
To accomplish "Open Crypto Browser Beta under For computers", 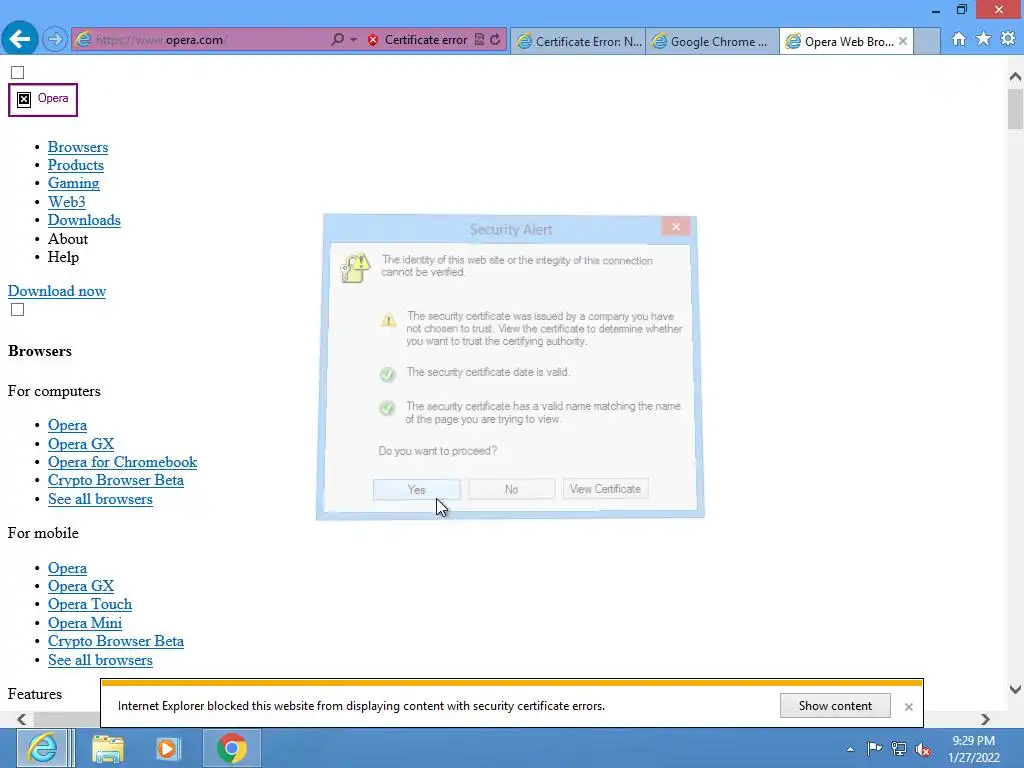I will tap(116, 481).
